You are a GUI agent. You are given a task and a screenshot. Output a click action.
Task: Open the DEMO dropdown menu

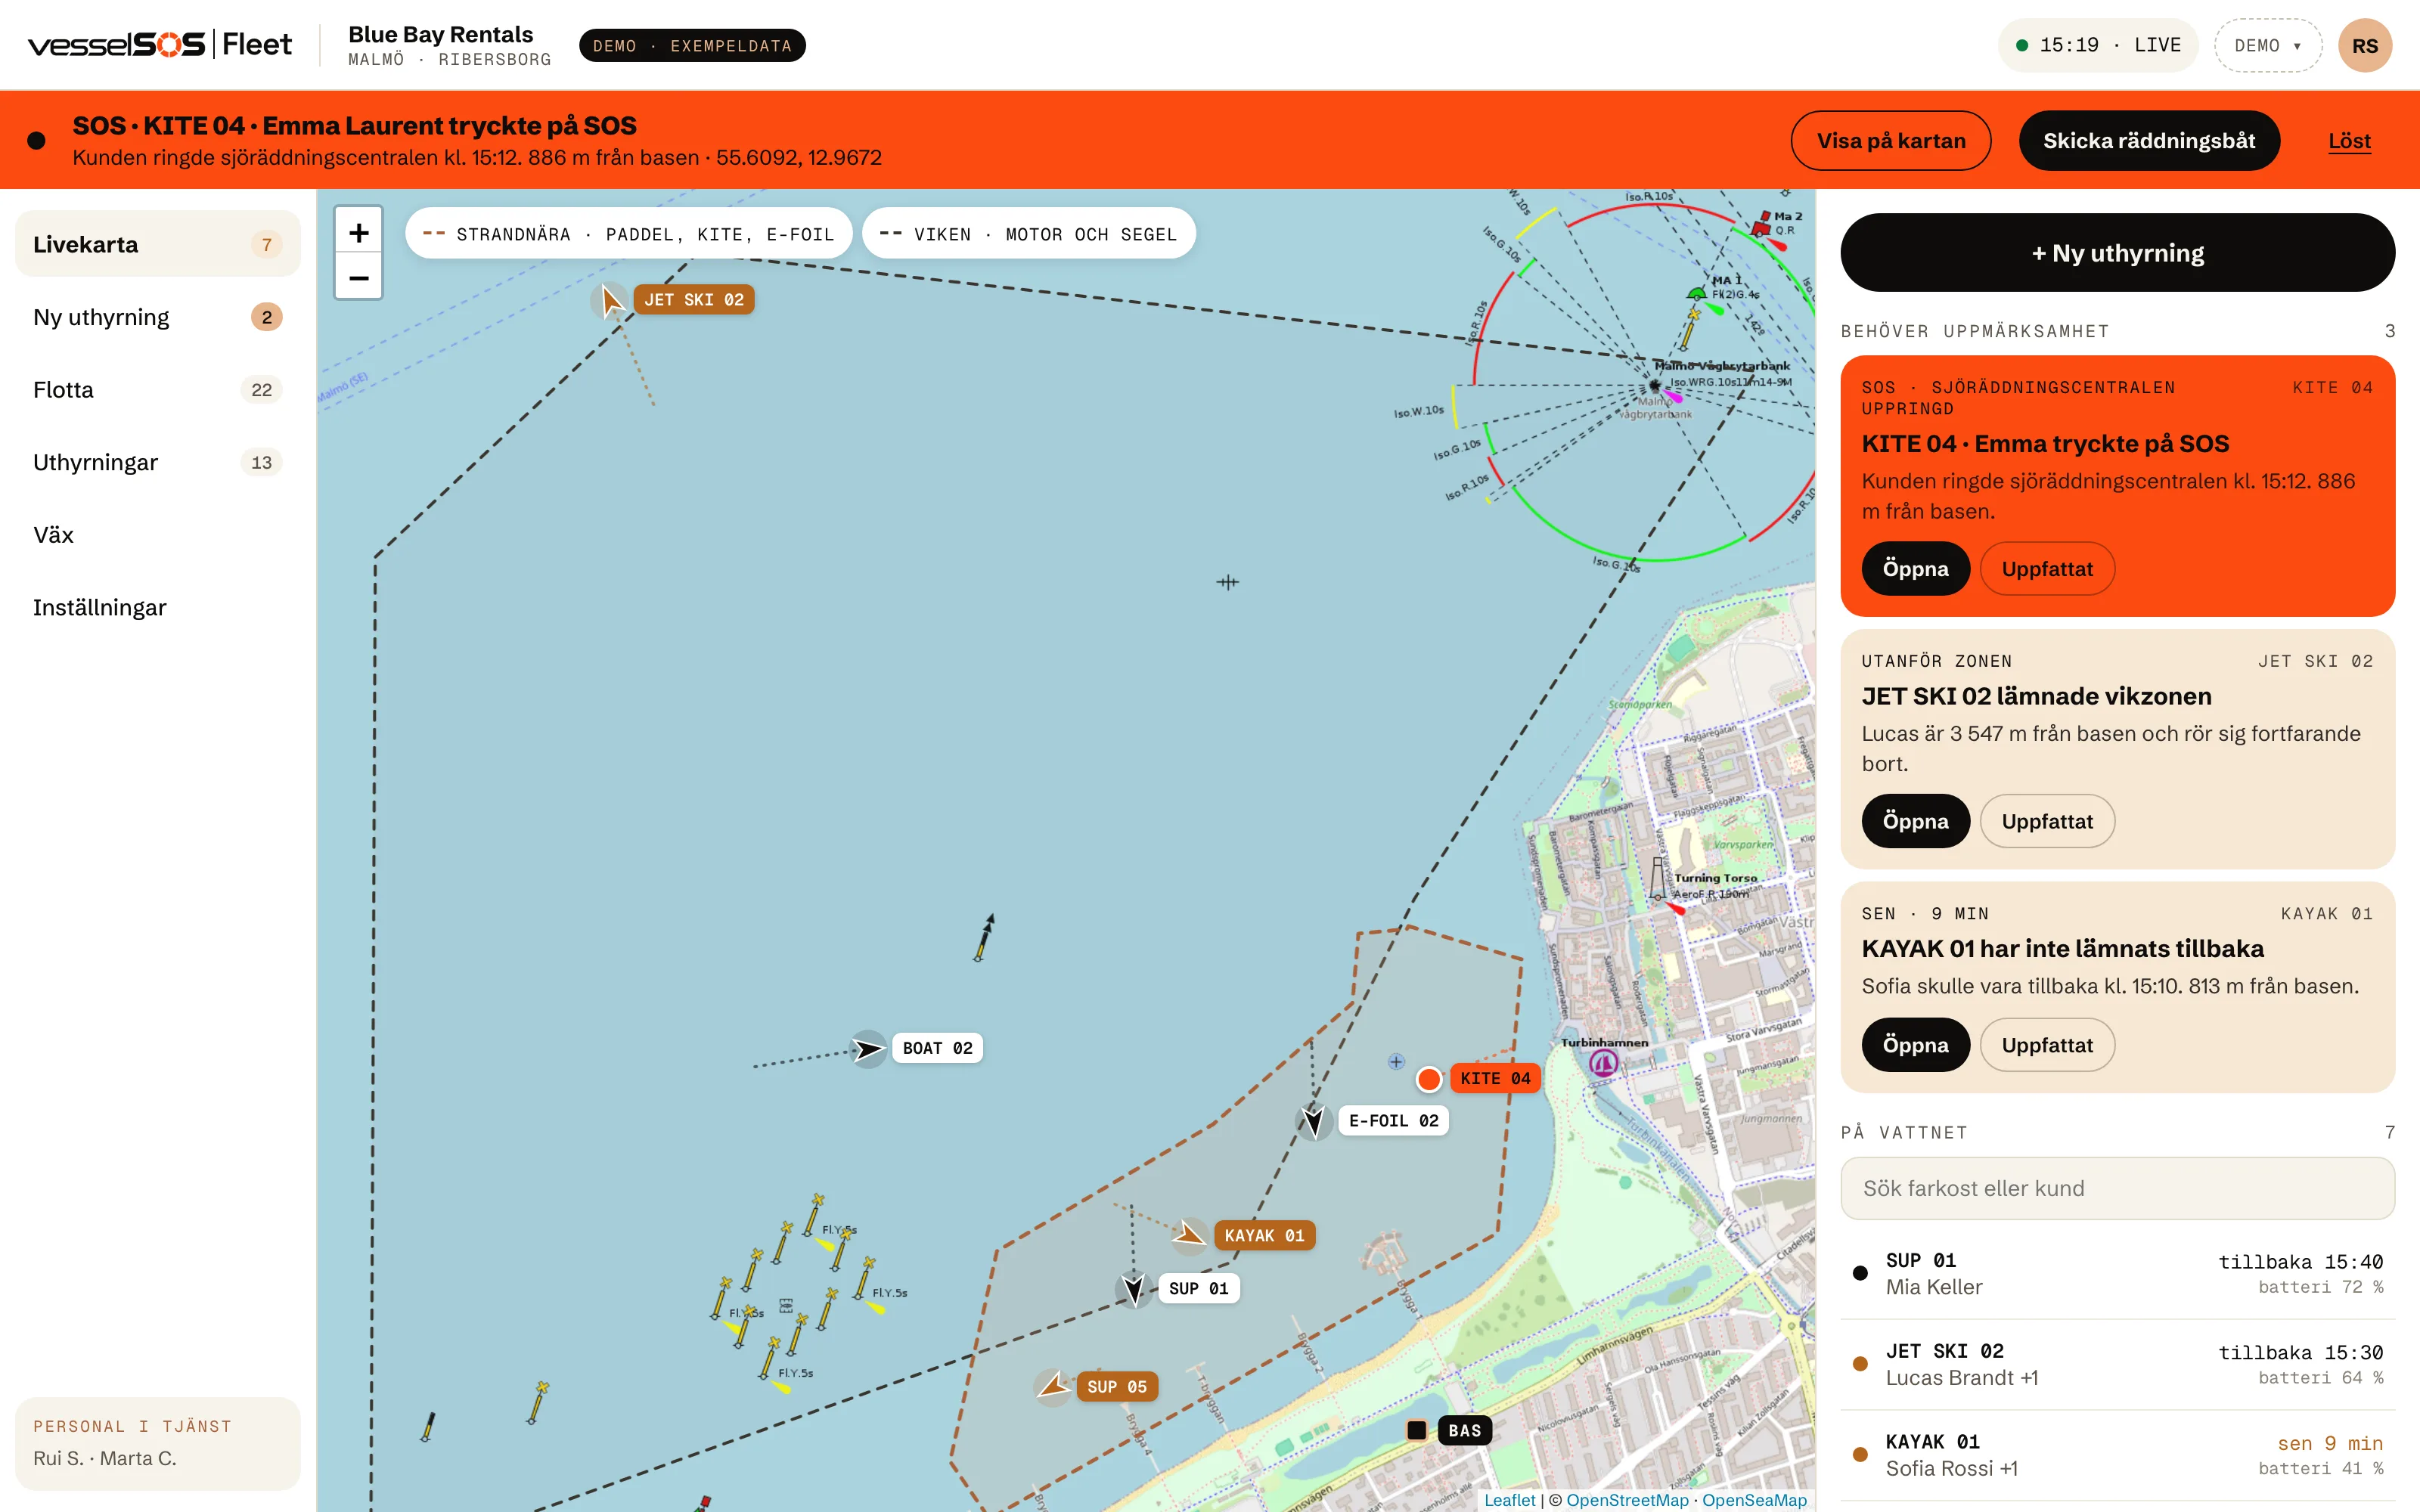point(2268,46)
